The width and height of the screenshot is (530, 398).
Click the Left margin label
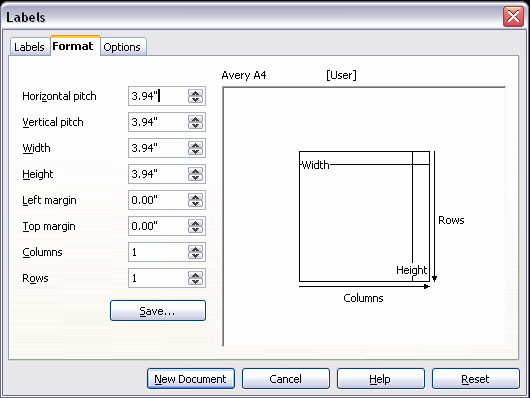[49, 200]
